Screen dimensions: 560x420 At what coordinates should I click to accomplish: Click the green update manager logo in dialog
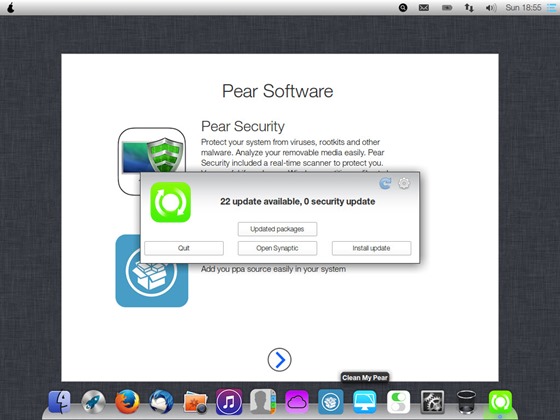coord(171,202)
